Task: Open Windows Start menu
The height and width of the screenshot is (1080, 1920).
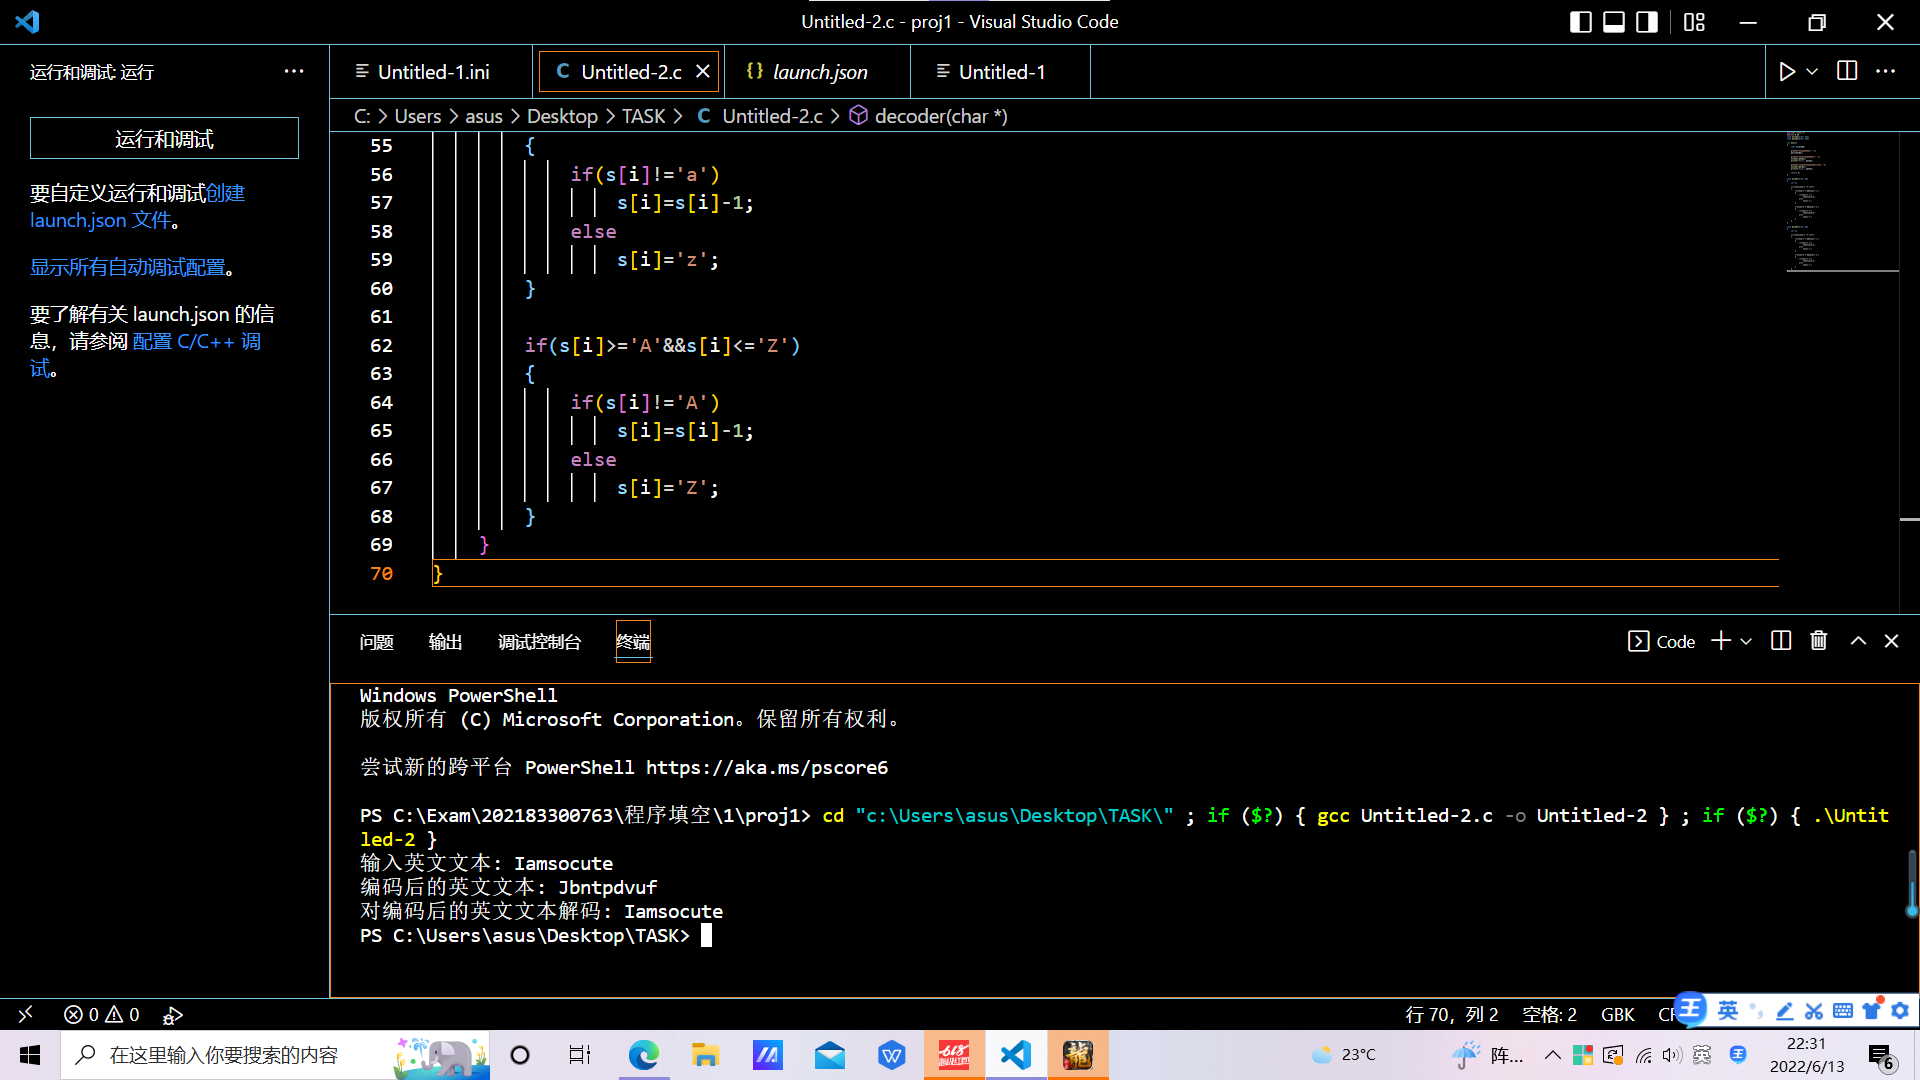Action: pos(30,1055)
